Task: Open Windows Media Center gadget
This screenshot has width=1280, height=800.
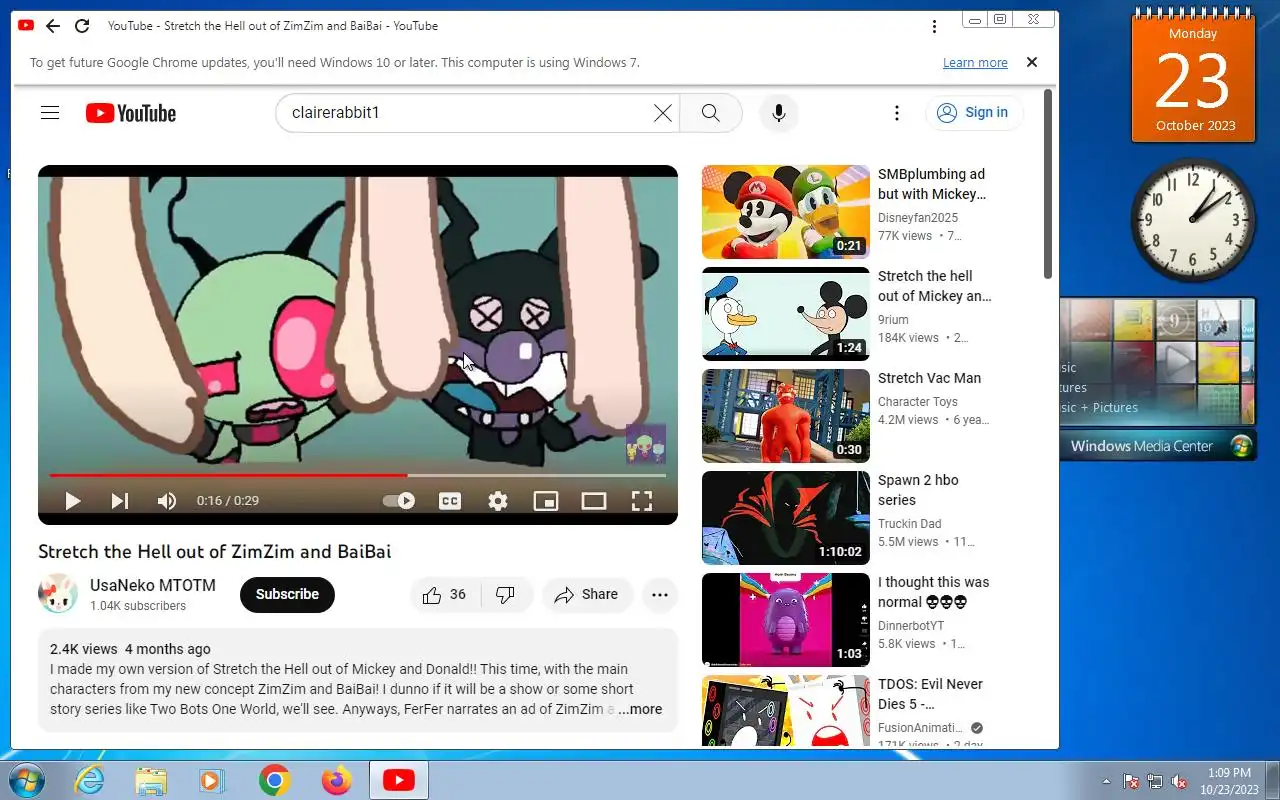Action: (x=1158, y=379)
